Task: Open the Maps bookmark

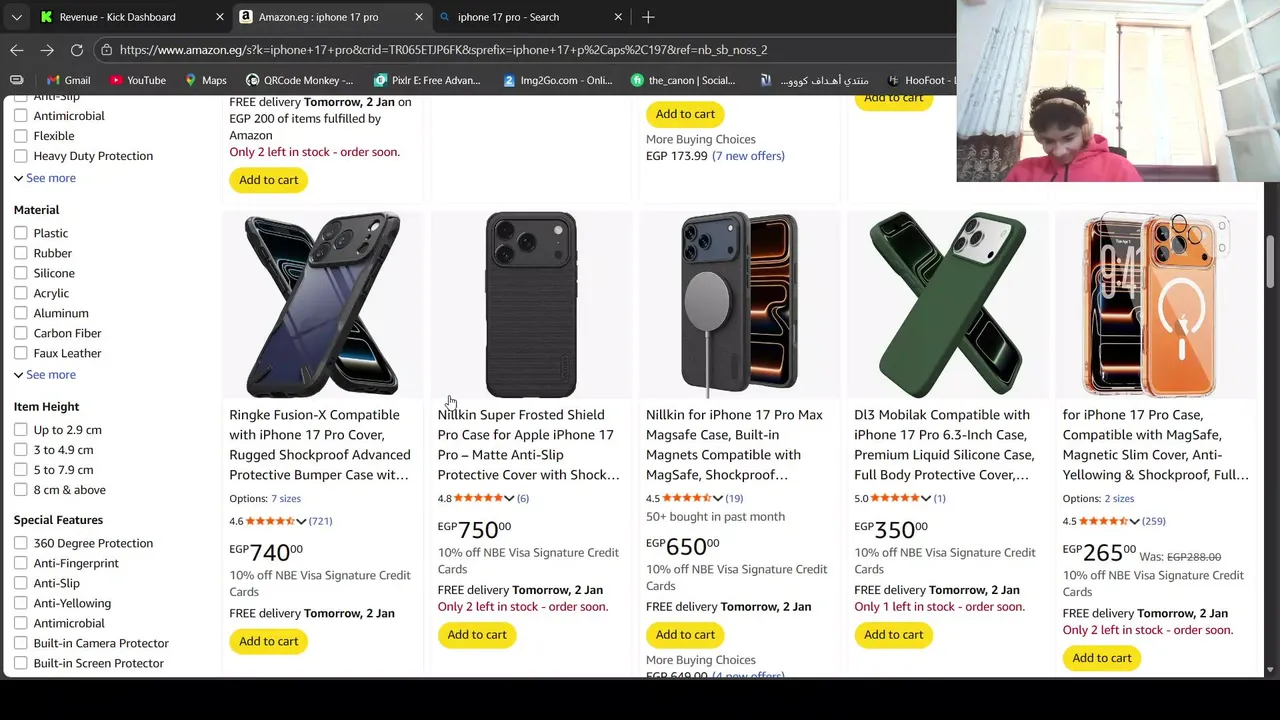Action: tap(205, 80)
